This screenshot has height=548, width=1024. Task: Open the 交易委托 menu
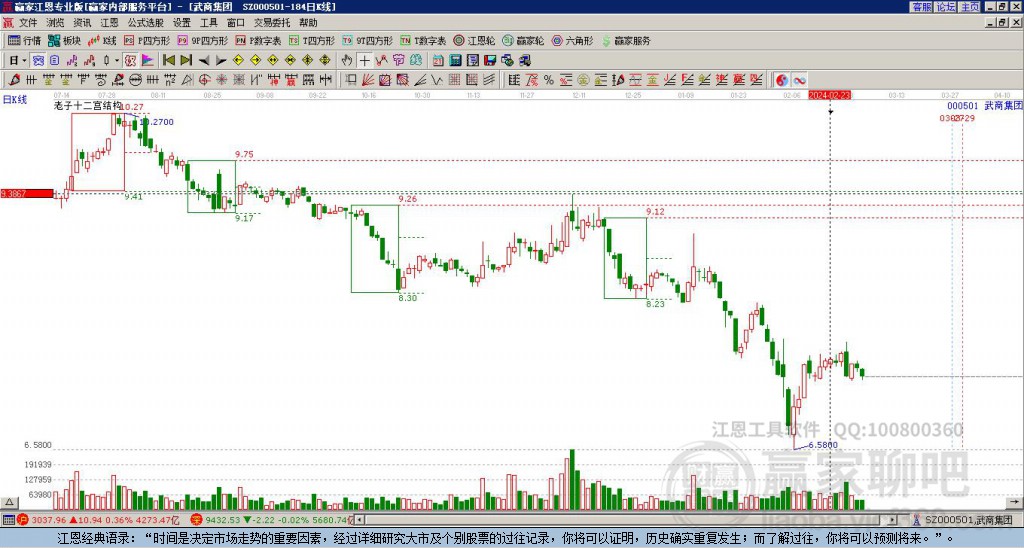272,23
